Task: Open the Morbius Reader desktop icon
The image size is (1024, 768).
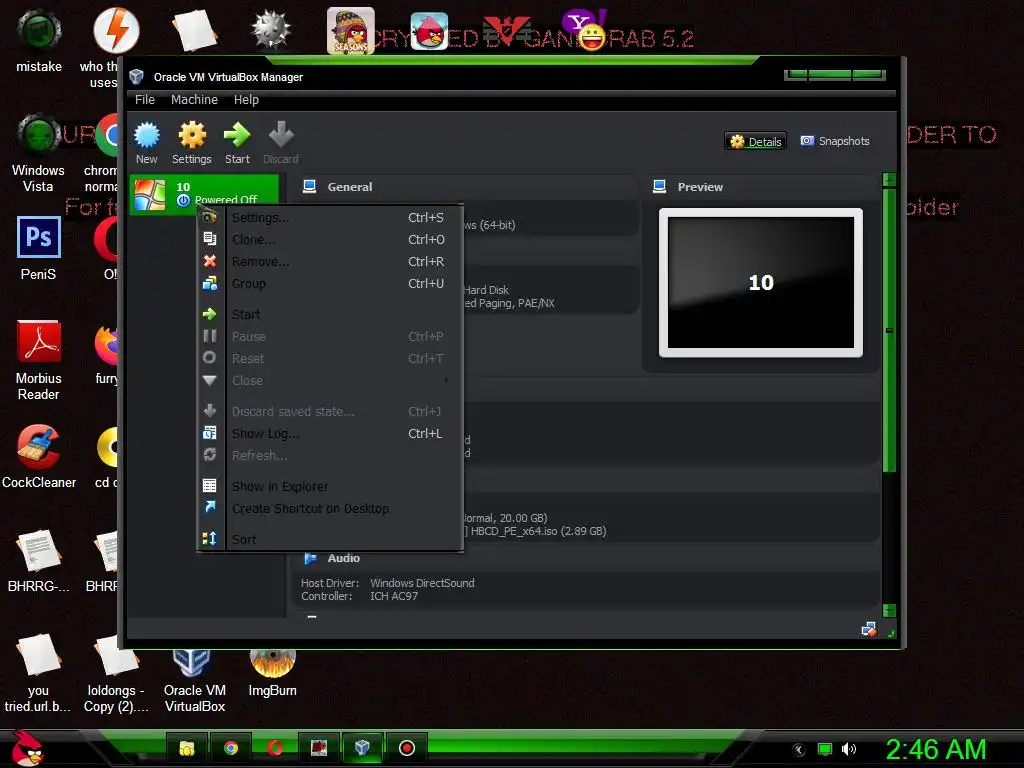Action: [x=39, y=360]
